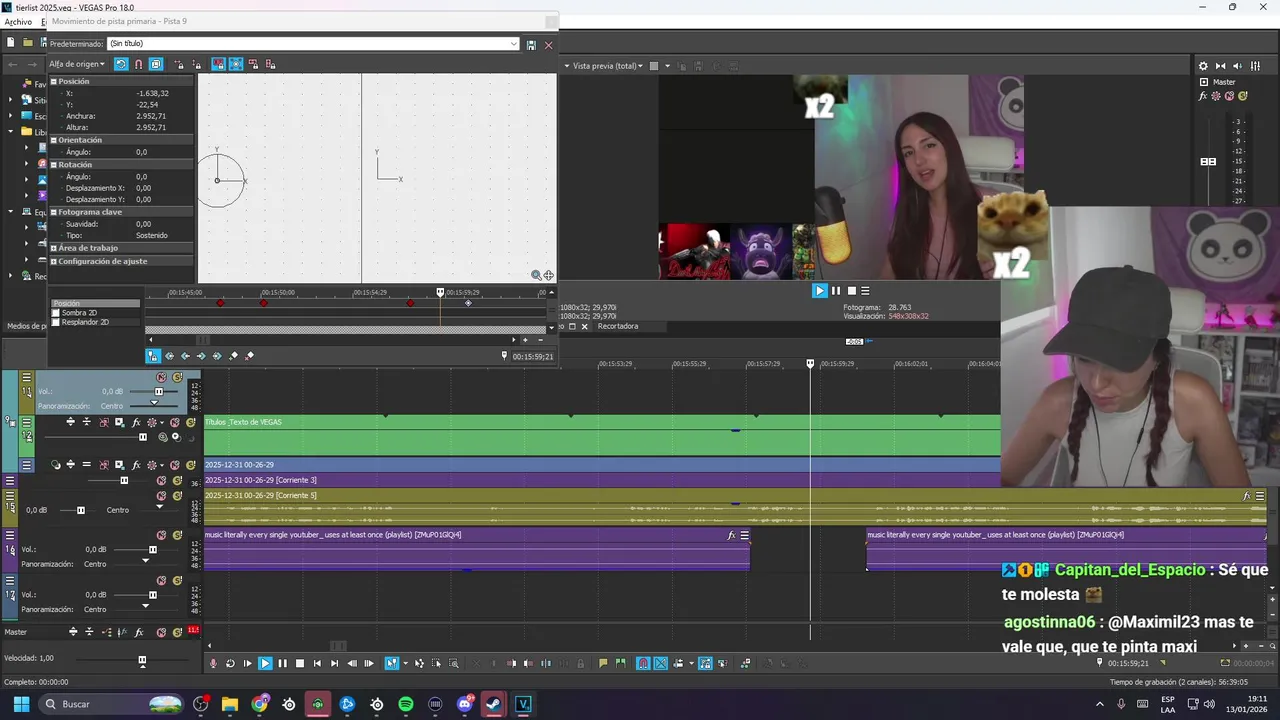Open Steam from the taskbar

494,704
